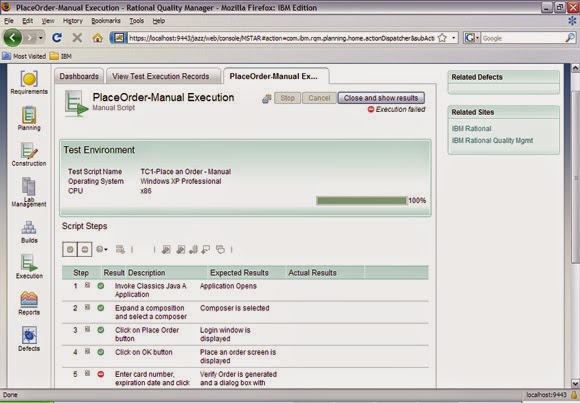Image resolution: width=580 pixels, height=403 pixels.
Task: Click the Stop loading X icon
Action: tap(77, 38)
